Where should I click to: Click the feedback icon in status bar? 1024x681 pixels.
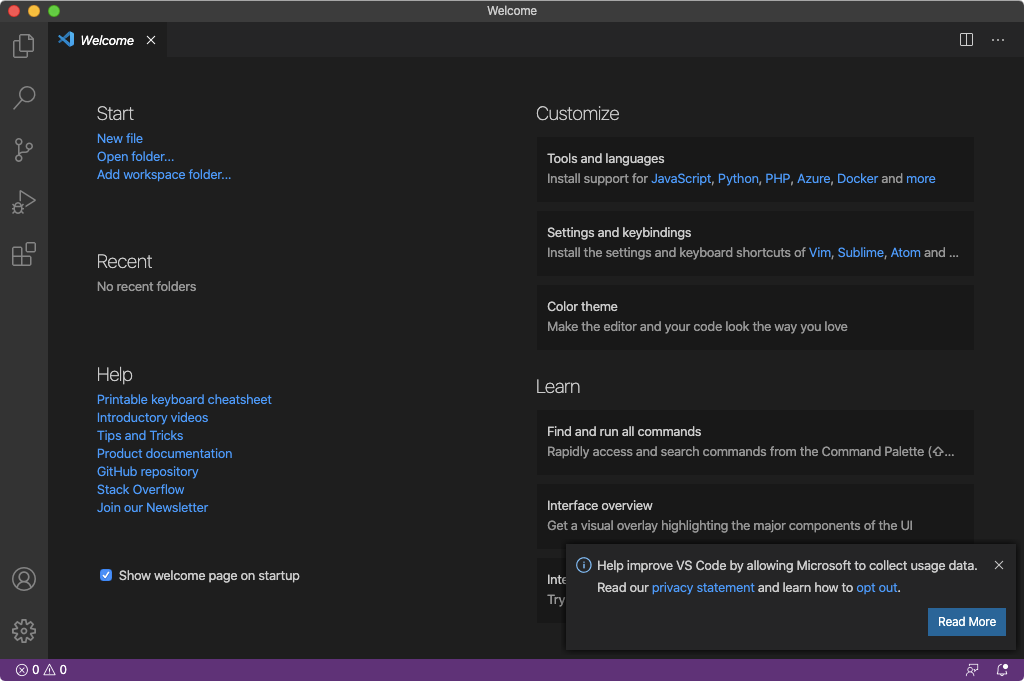click(x=971, y=669)
